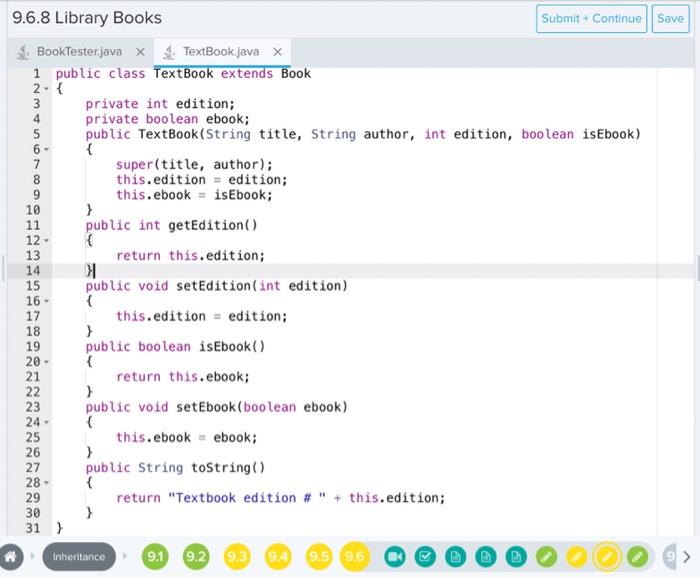The width and height of the screenshot is (700, 578).
Task: Jump to lesson 9.2 circle
Action: [196, 557]
